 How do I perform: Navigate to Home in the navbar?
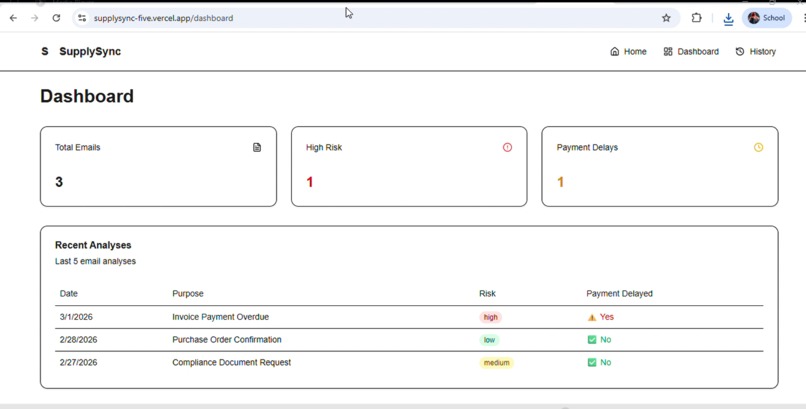pos(628,51)
